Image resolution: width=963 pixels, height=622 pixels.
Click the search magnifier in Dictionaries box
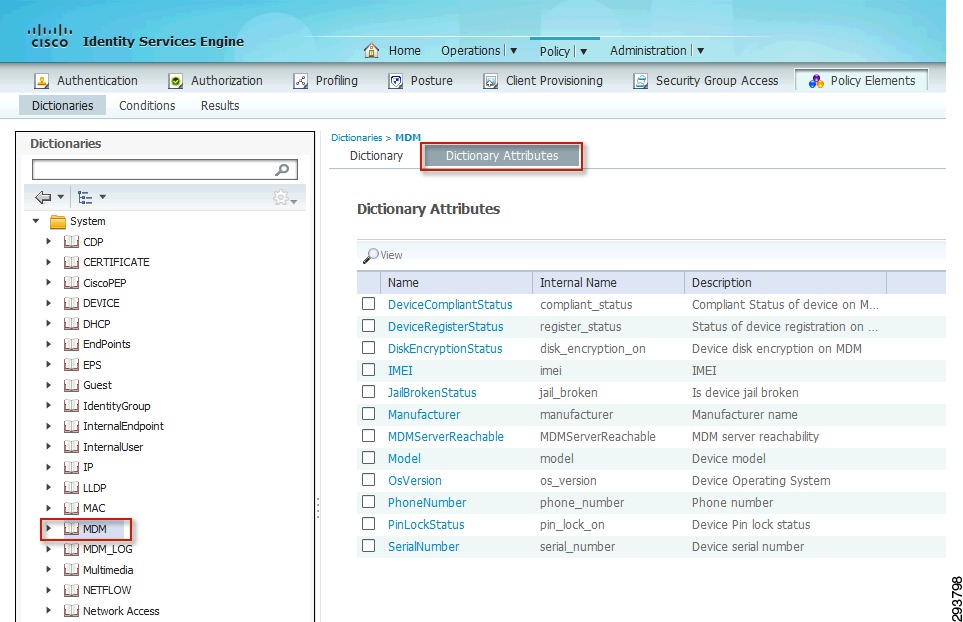[x=282, y=169]
